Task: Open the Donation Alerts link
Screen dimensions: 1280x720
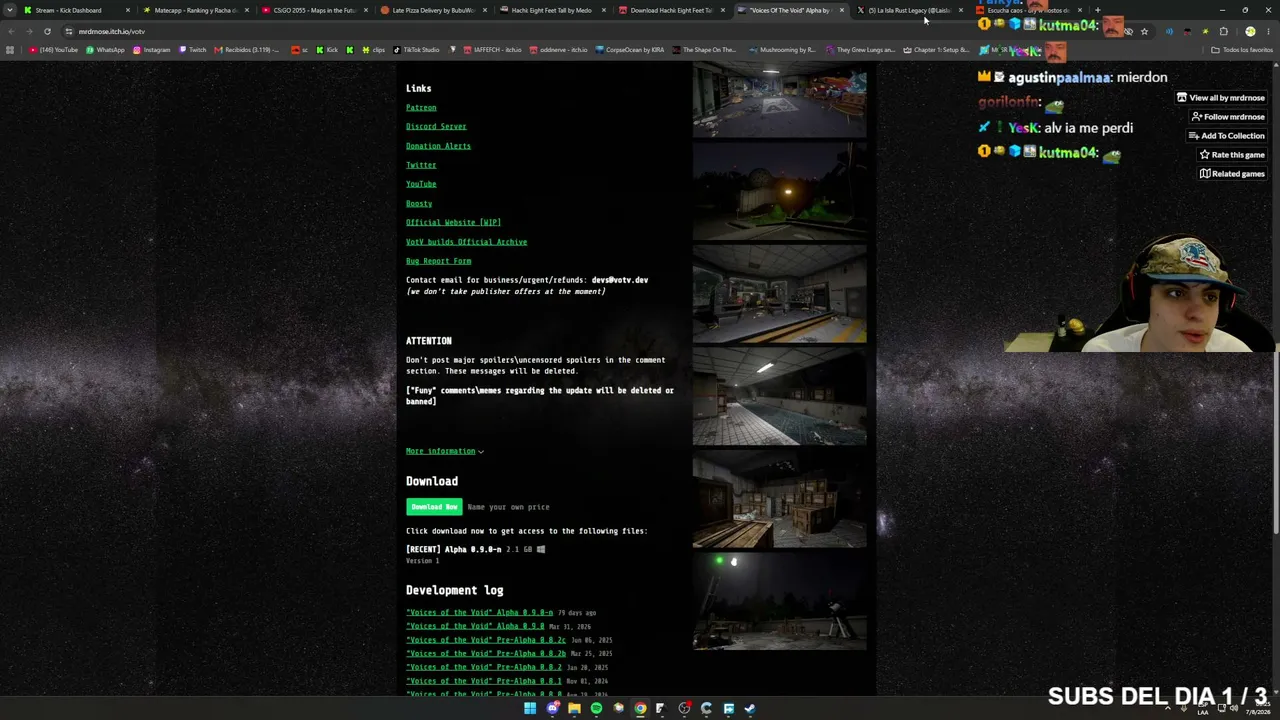Action: click(438, 146)
